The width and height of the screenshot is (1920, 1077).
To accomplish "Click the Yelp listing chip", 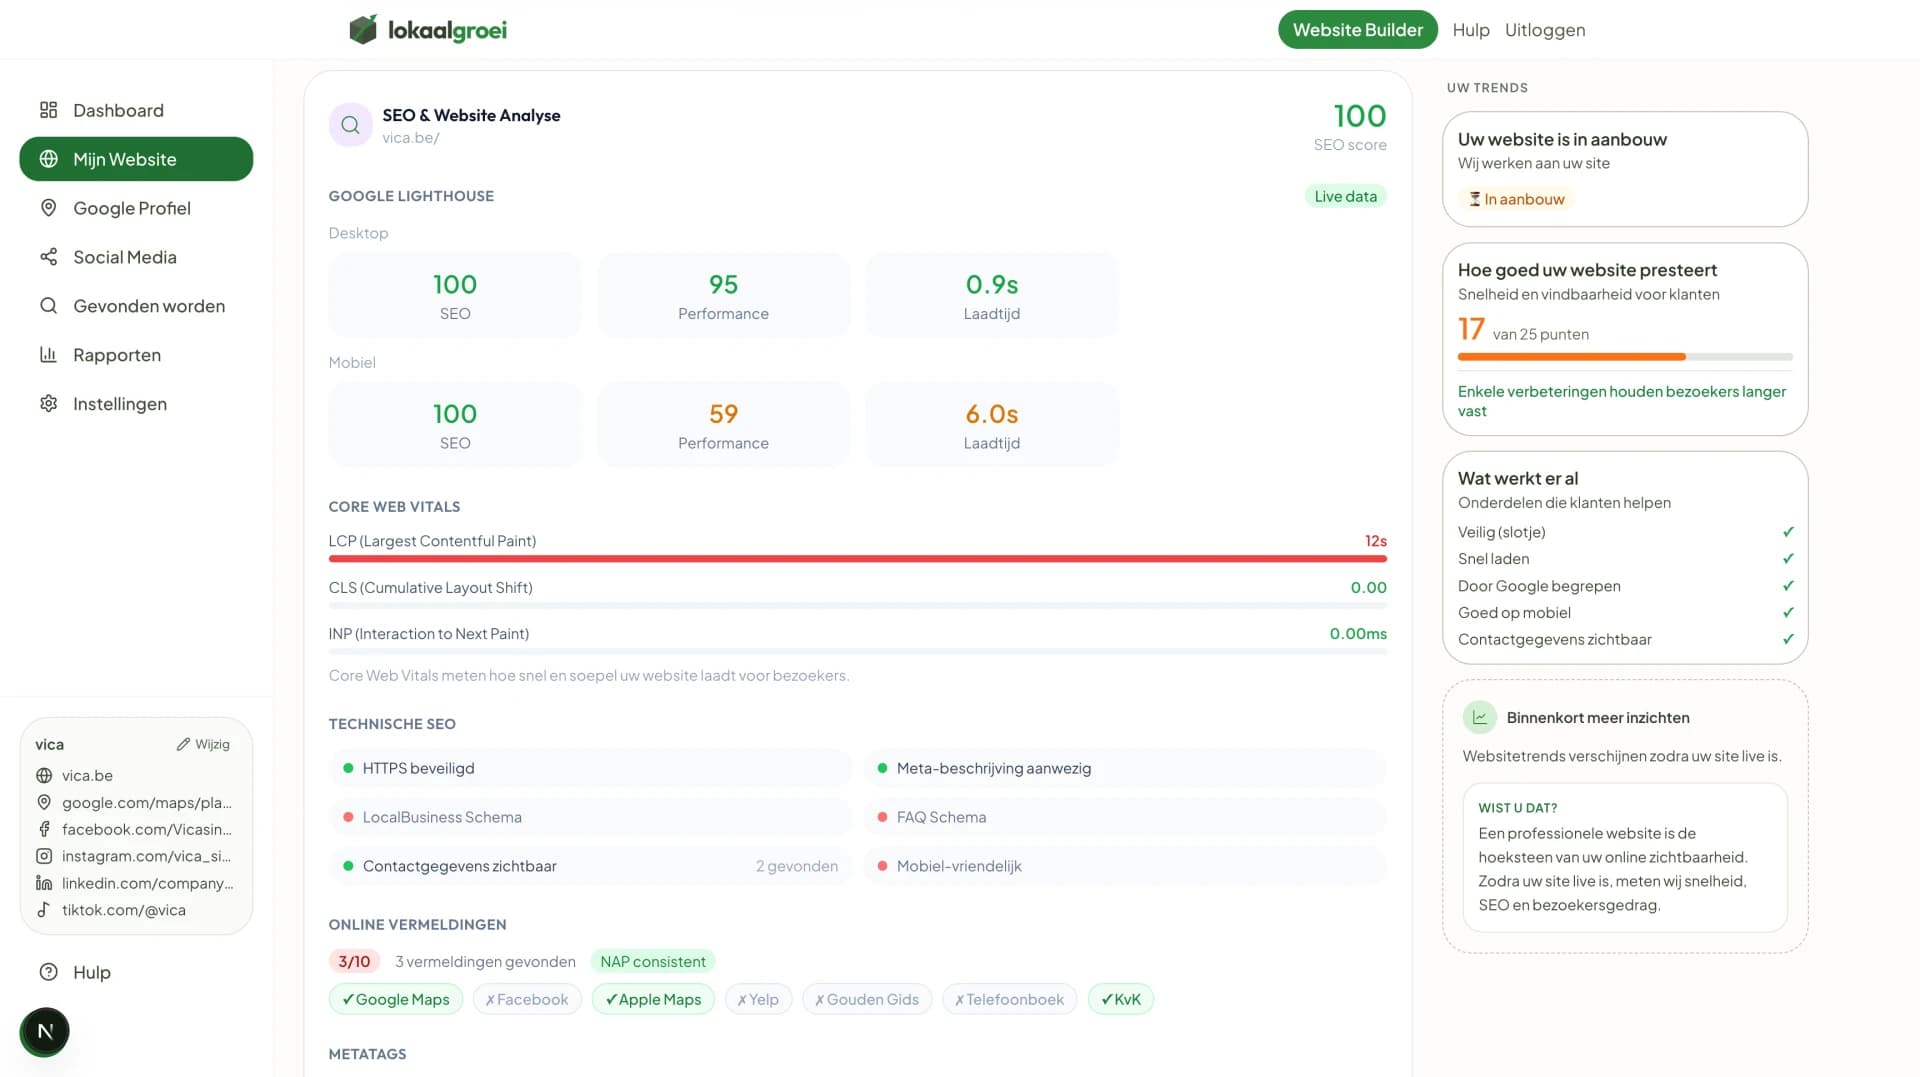I will (758, 1000).
